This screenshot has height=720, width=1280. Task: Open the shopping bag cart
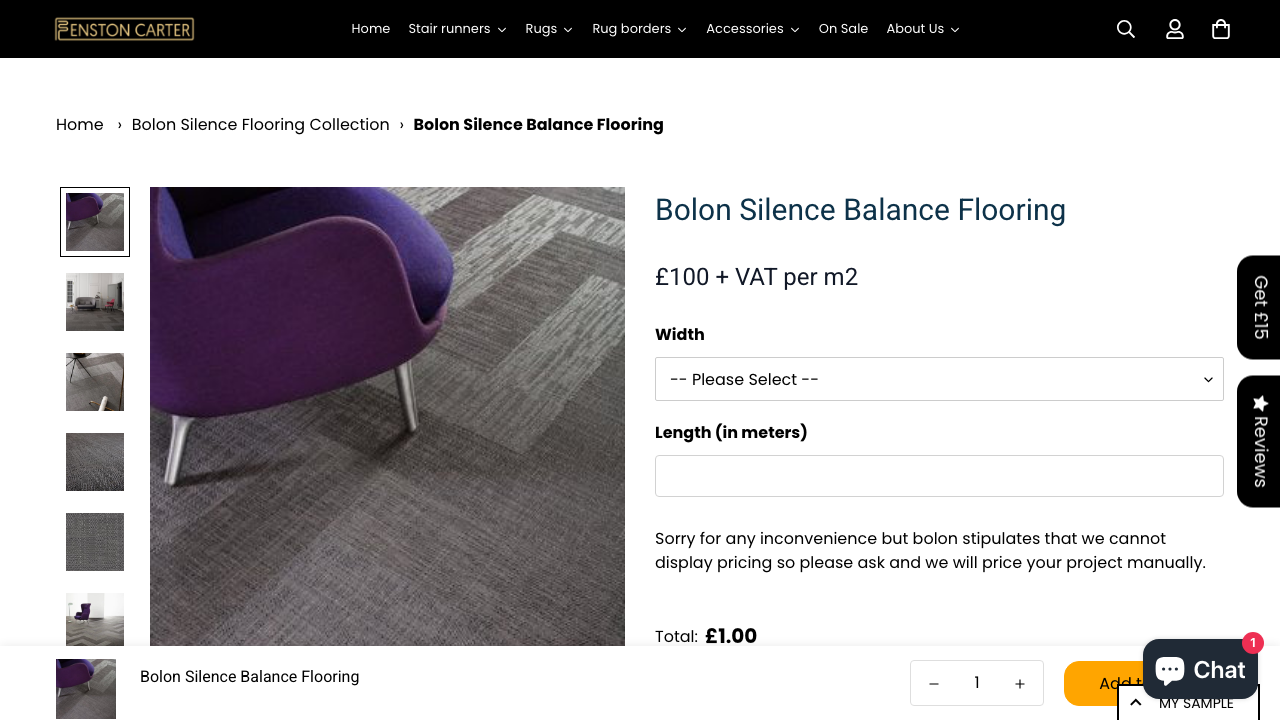tap(1220, 28)
